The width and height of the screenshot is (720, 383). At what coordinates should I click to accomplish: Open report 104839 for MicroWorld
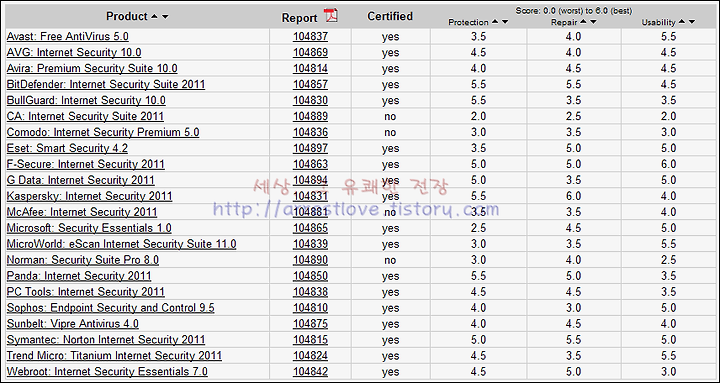[310, 244]
